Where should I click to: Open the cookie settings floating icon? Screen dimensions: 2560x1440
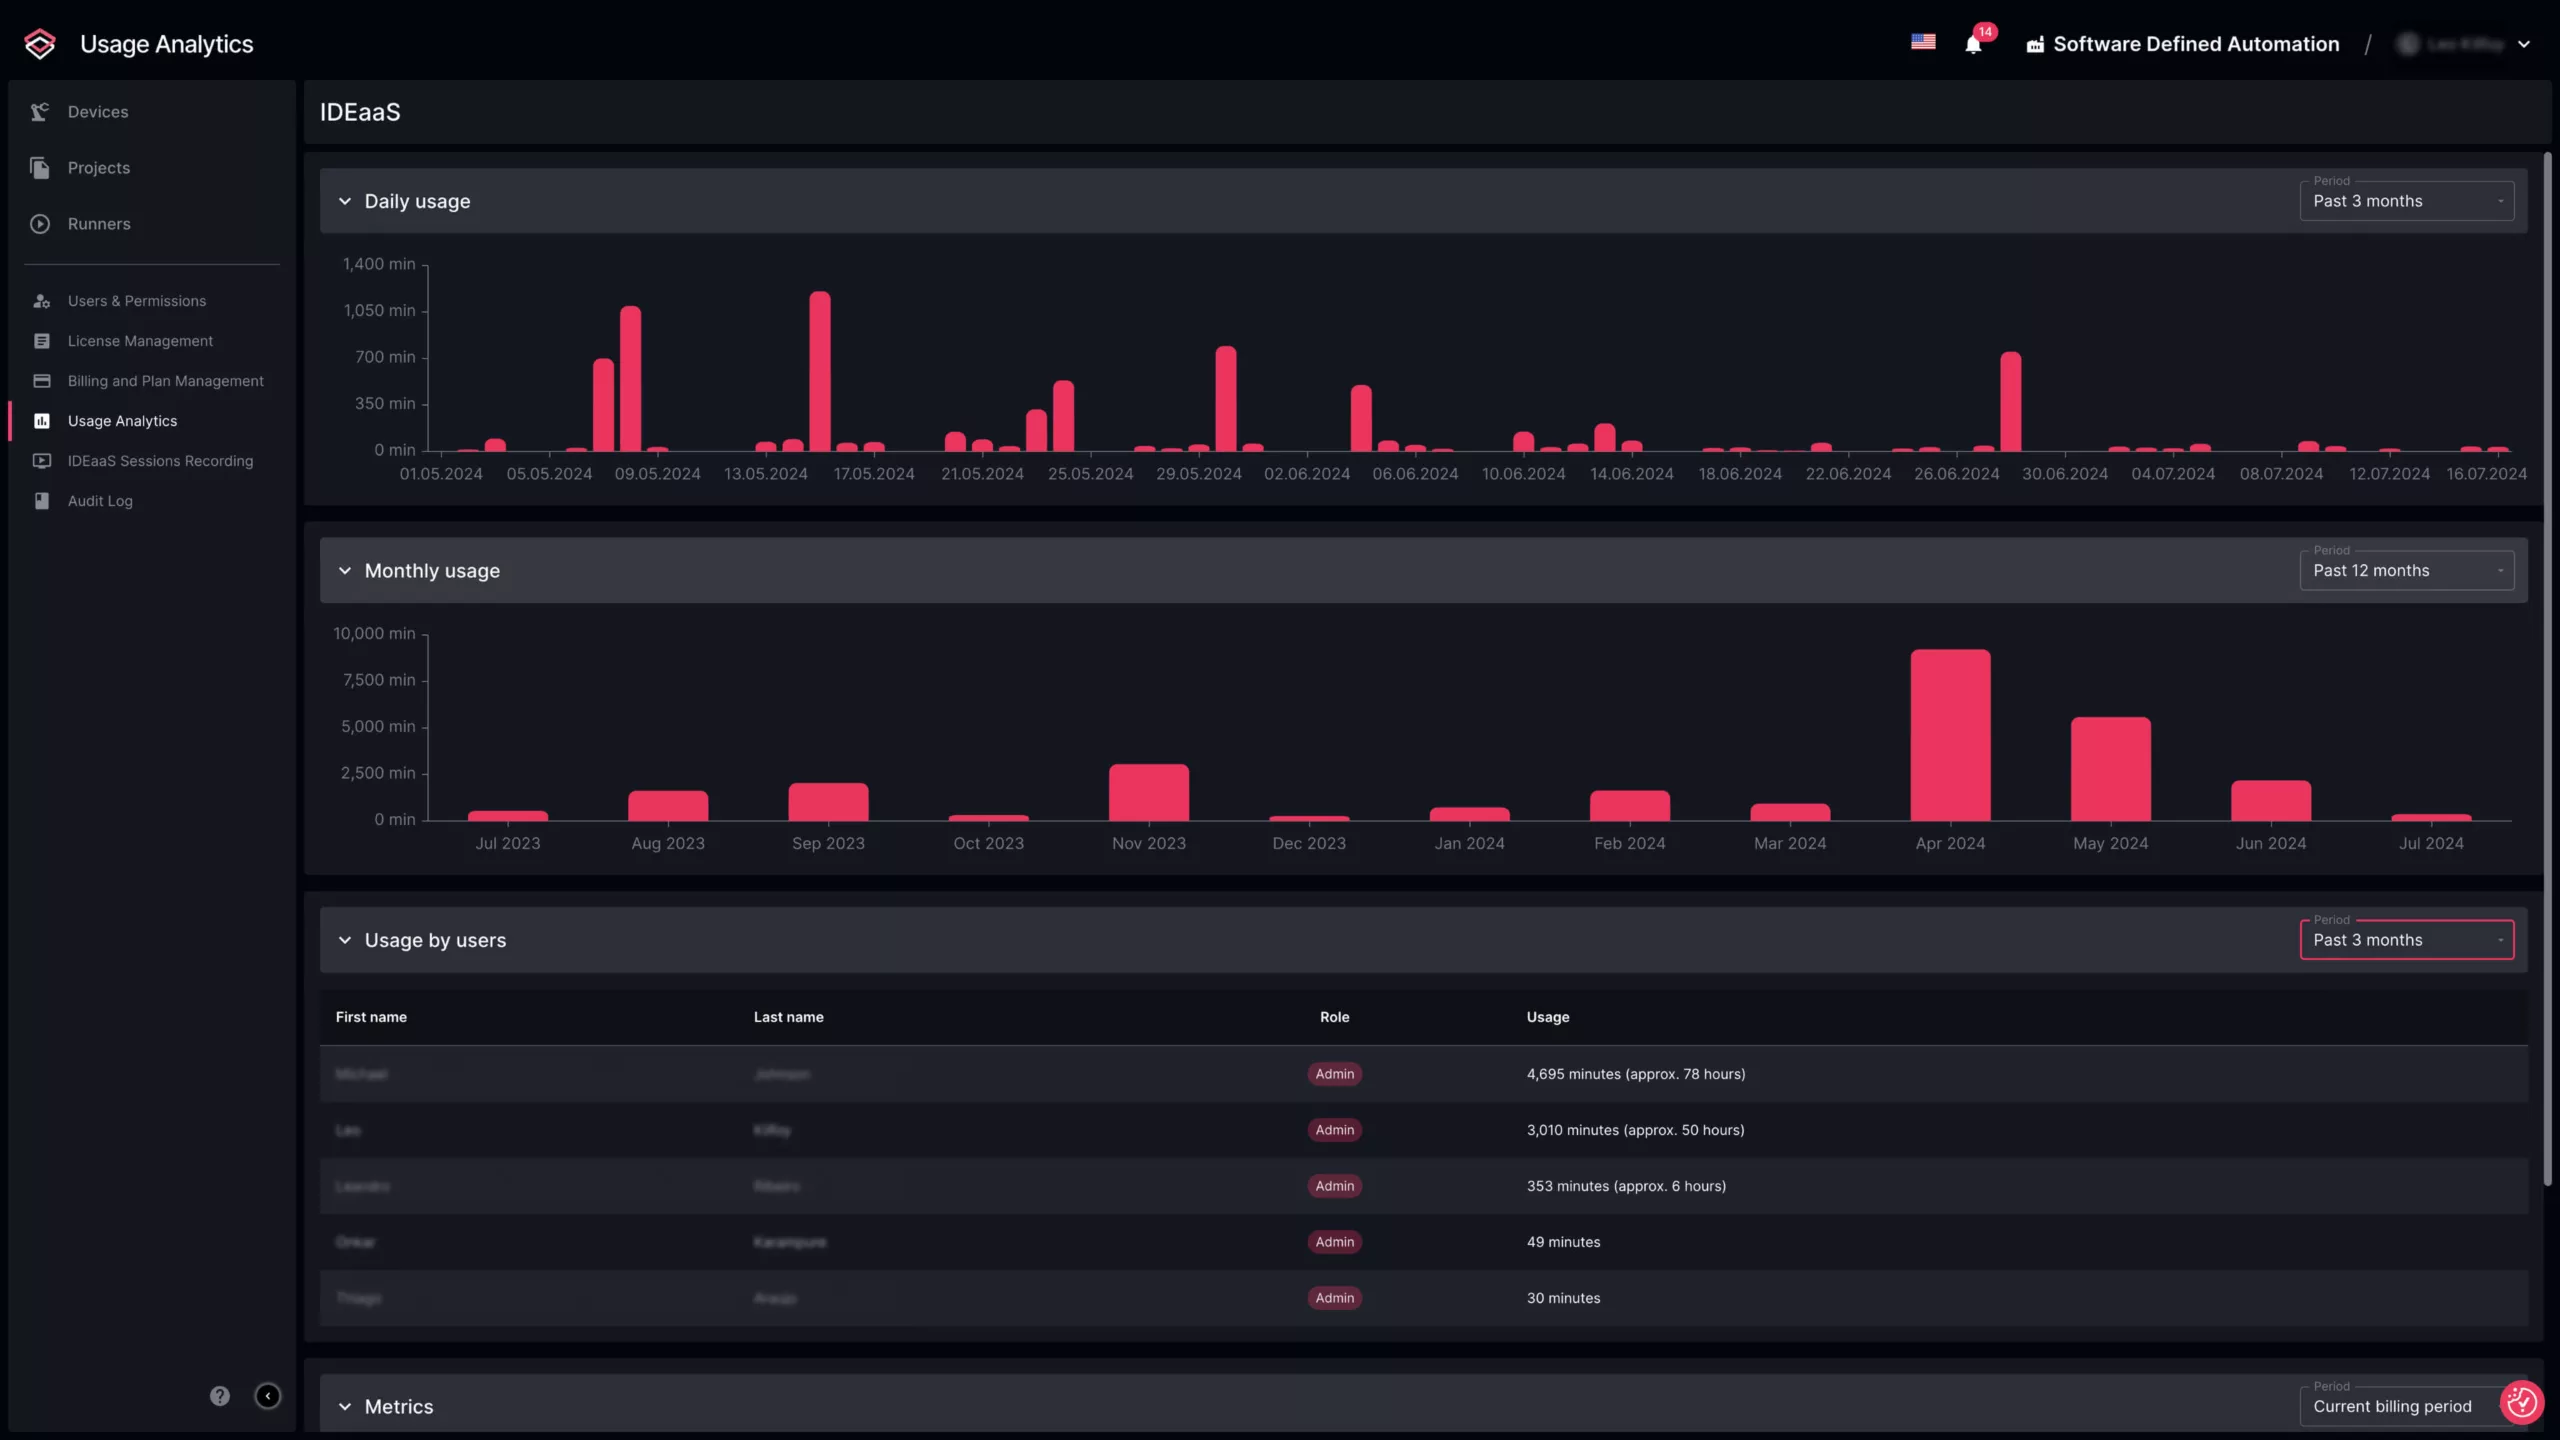[x=2520, y=1402]
